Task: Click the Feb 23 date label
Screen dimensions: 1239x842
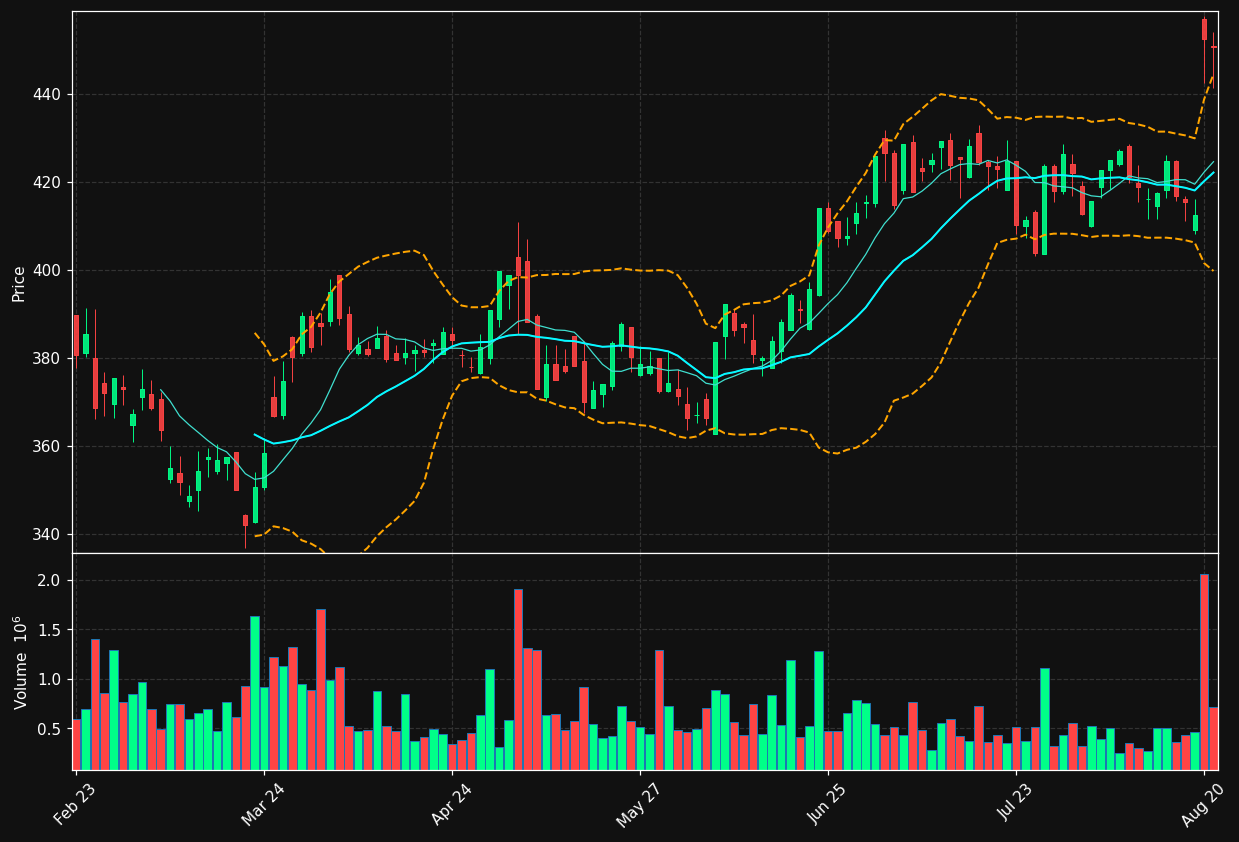Action: point(75,803)
